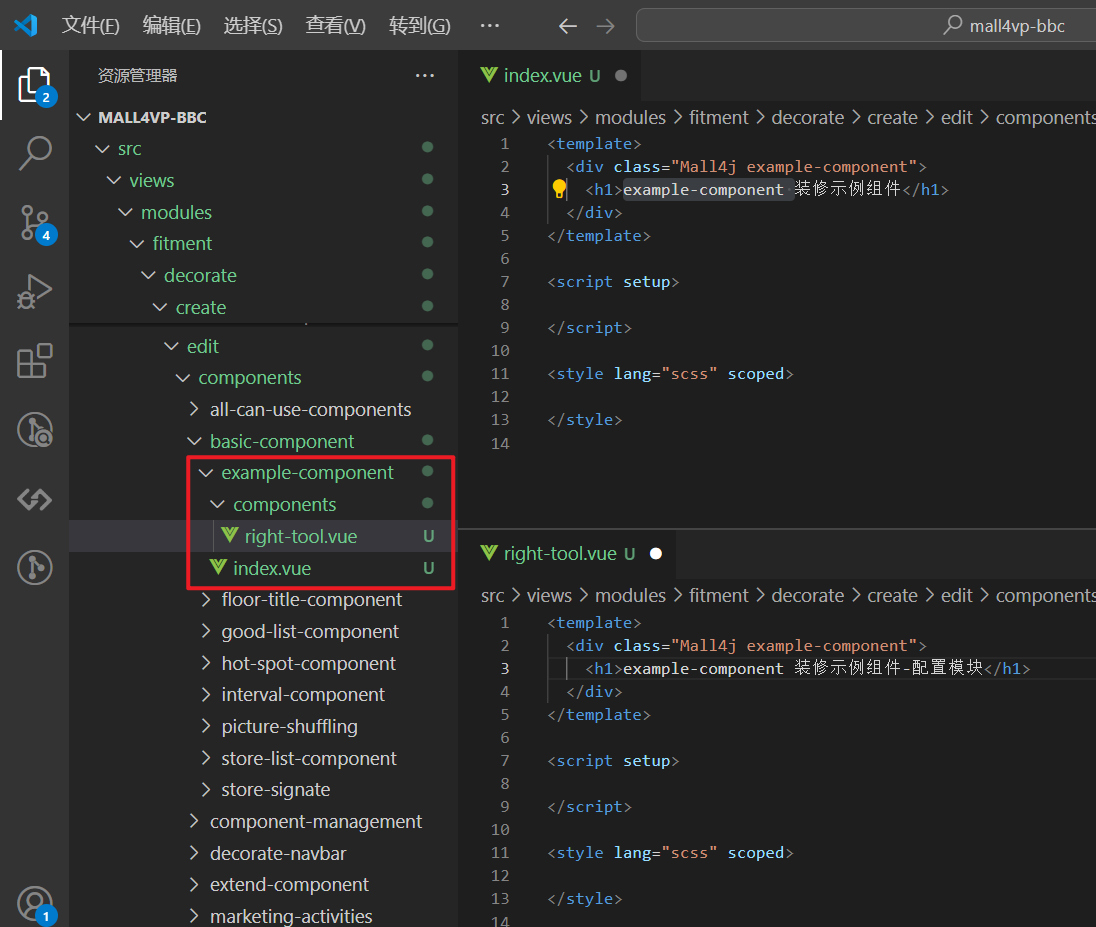
Task: Switch to the right-tool.vue editor tab
Action: coord(559,554)
